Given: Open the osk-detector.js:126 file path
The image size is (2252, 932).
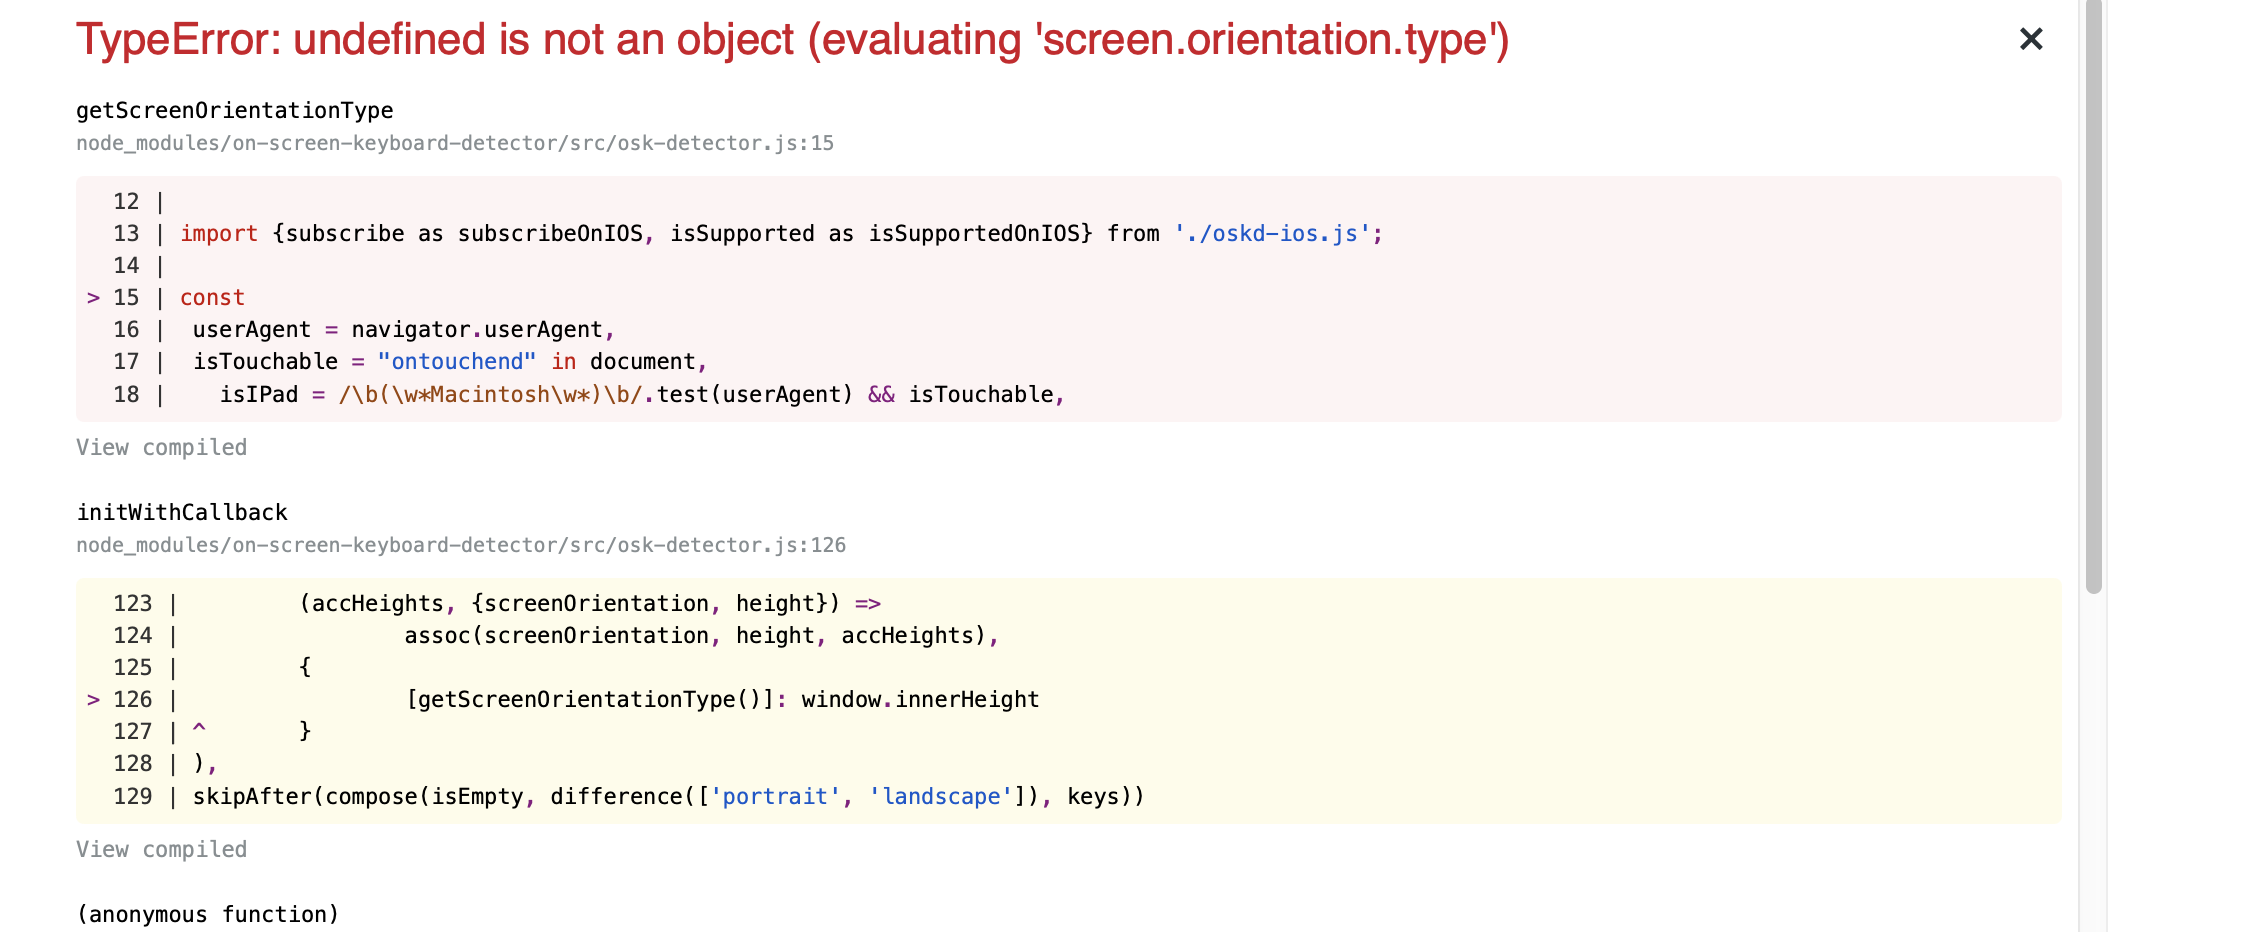Looking at the screenshot, I should [461, 545].
